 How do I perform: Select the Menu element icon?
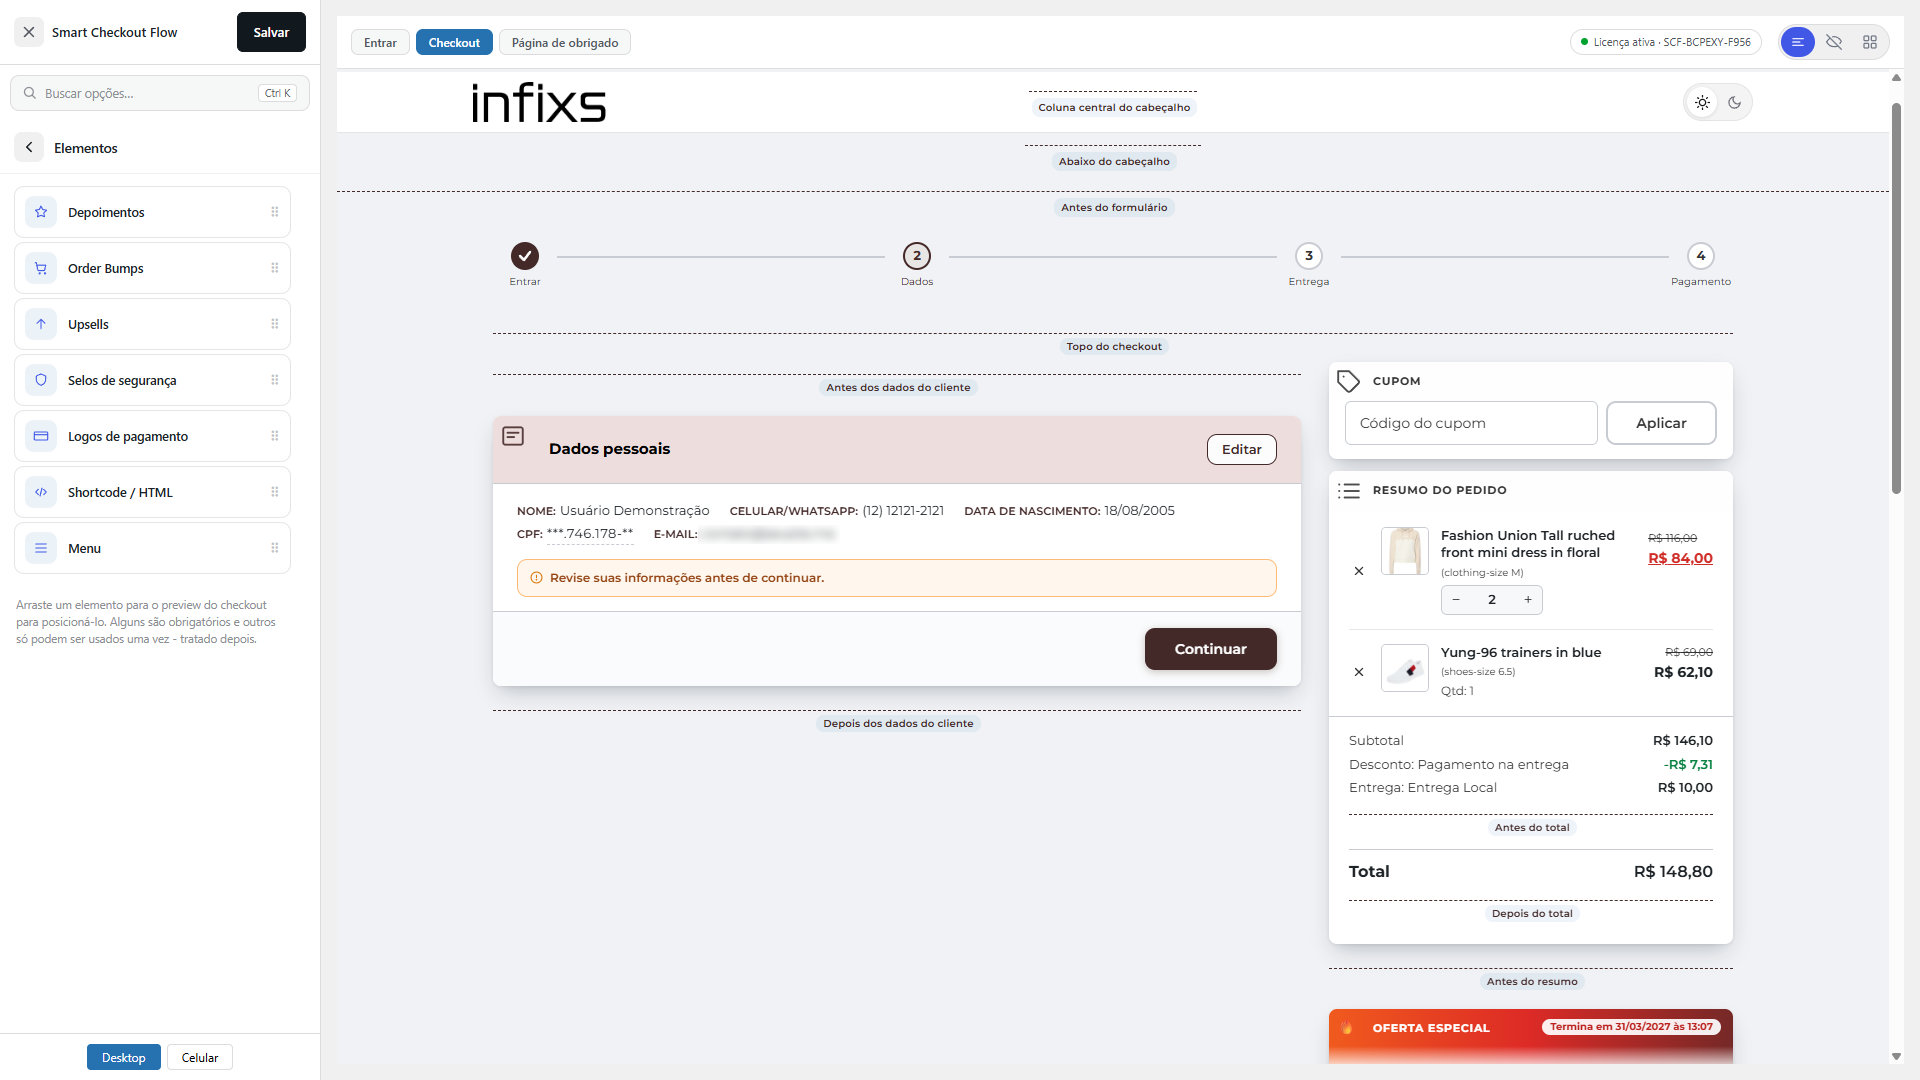(x=41, y=548)
